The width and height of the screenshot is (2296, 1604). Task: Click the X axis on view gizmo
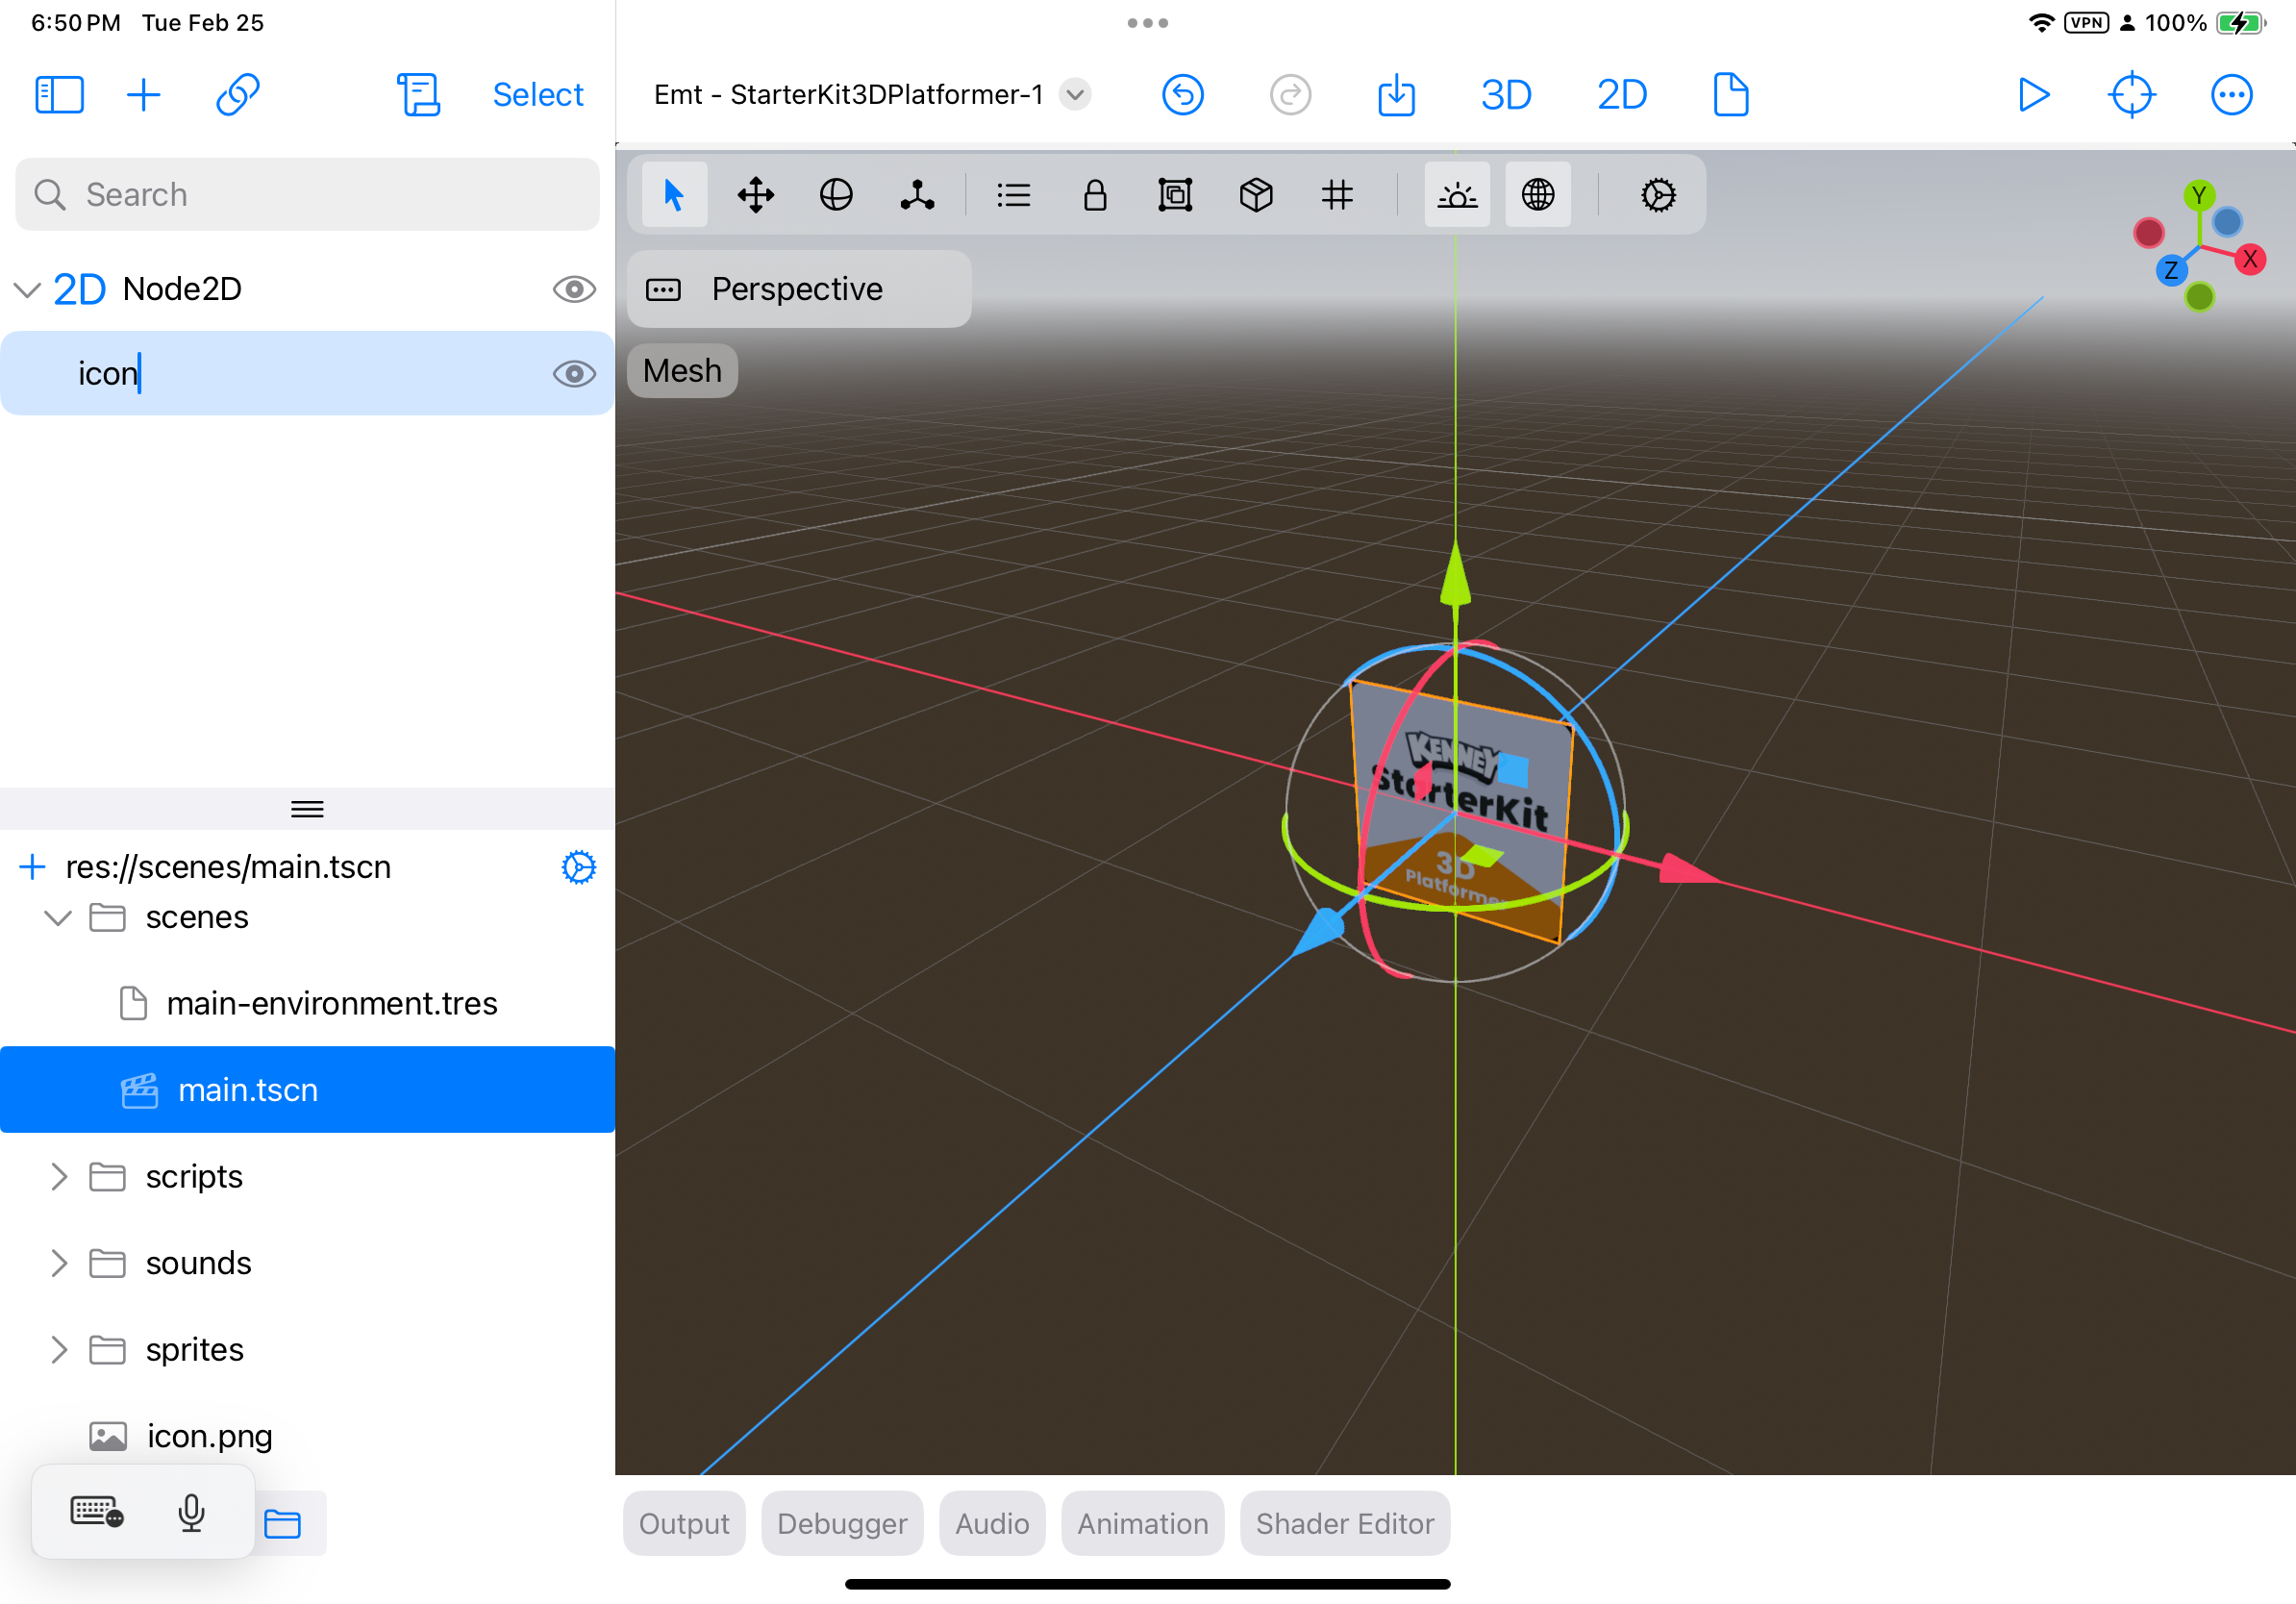coord(2250,259)
